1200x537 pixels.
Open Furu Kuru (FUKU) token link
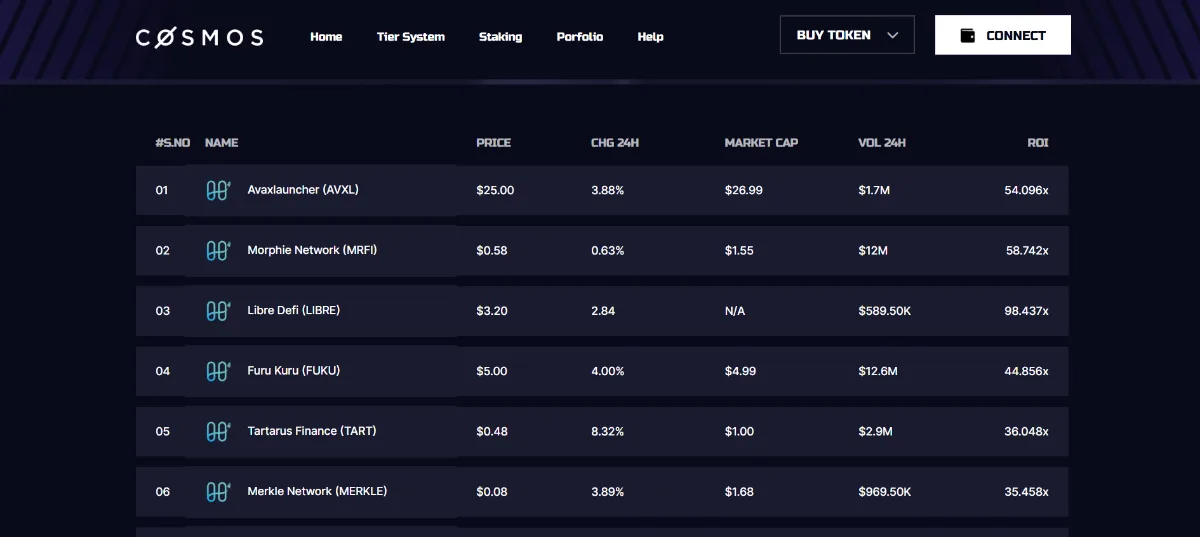(x=294, y=371)
